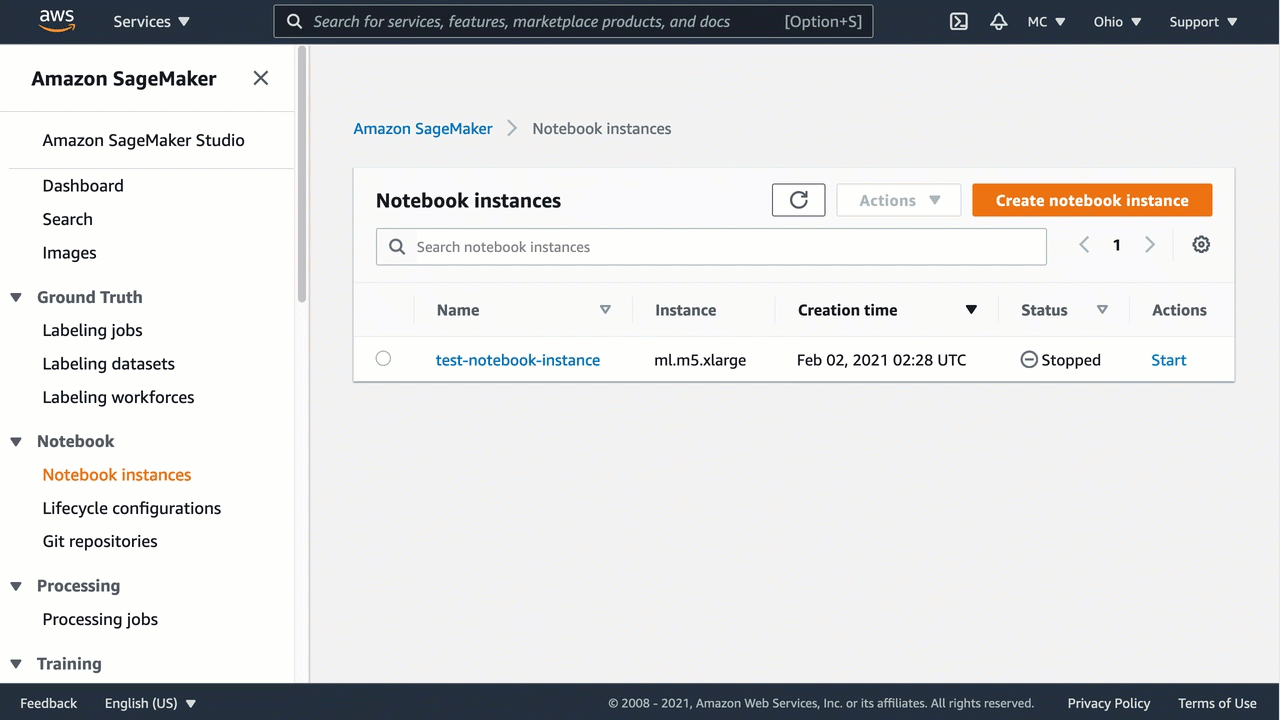1280x720 pixels.
Task: Select the test-notebook-instance row radio button
Action: point(383,358)
